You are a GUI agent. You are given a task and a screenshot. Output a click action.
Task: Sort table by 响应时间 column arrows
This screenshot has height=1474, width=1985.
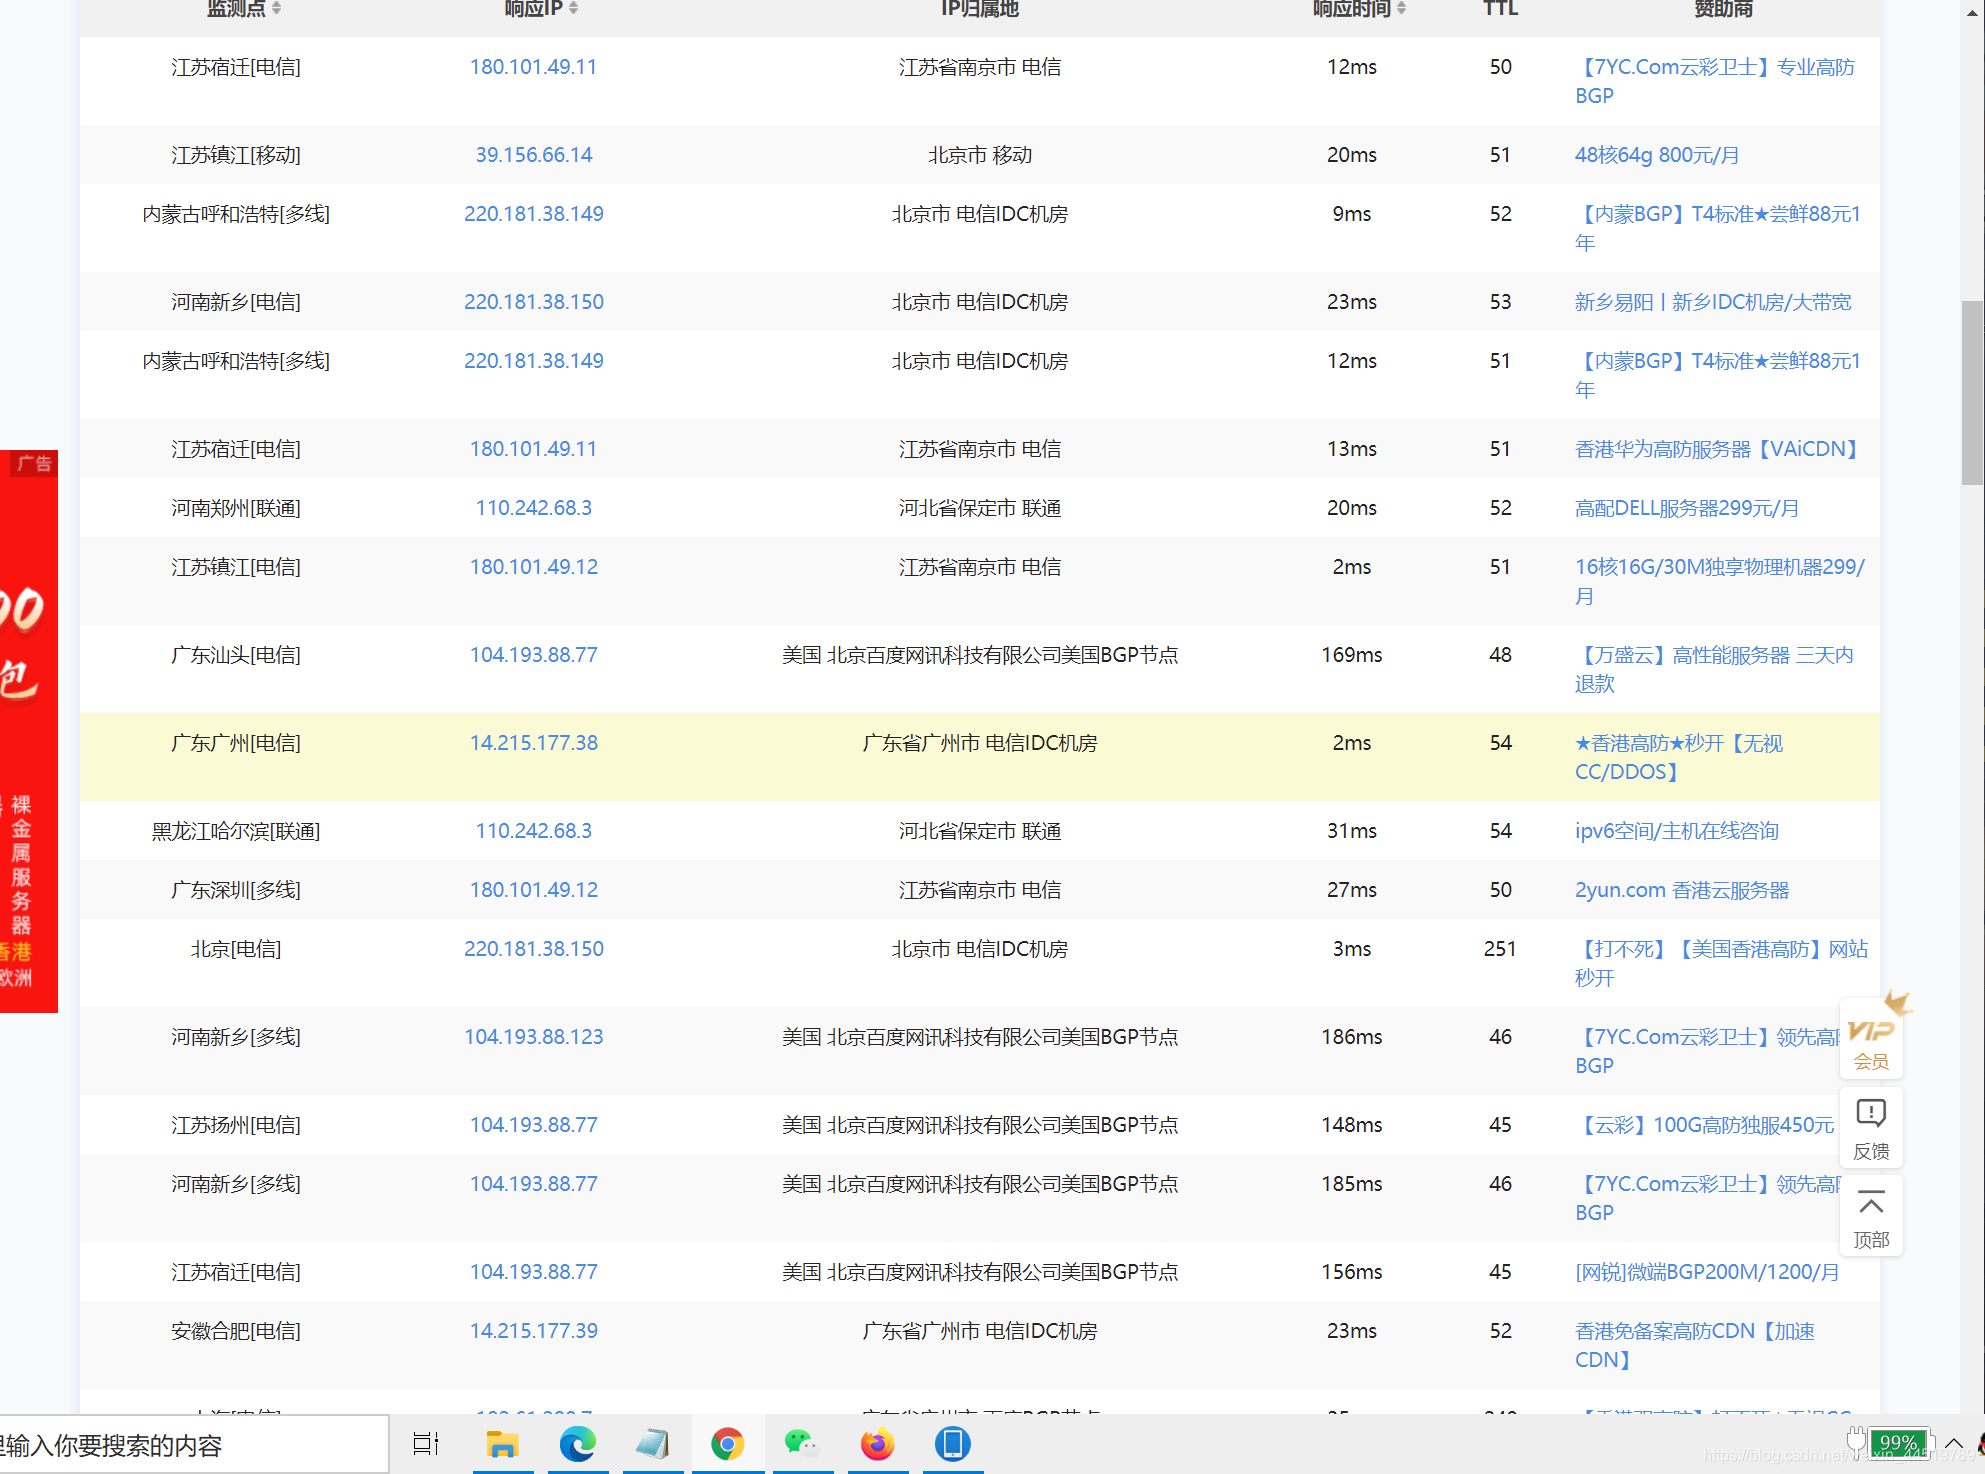pyautogui.click(x=1402, y=8)
